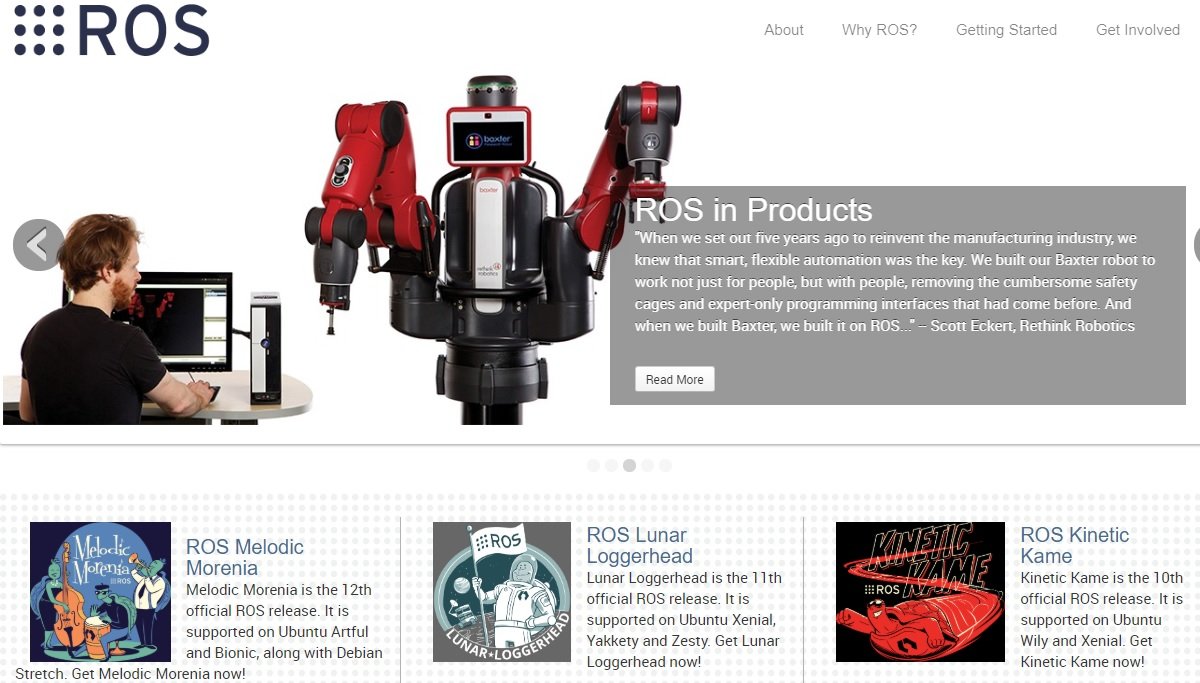
Task: Select the fifth carousel indicator dot
Action: coord(665,465)
